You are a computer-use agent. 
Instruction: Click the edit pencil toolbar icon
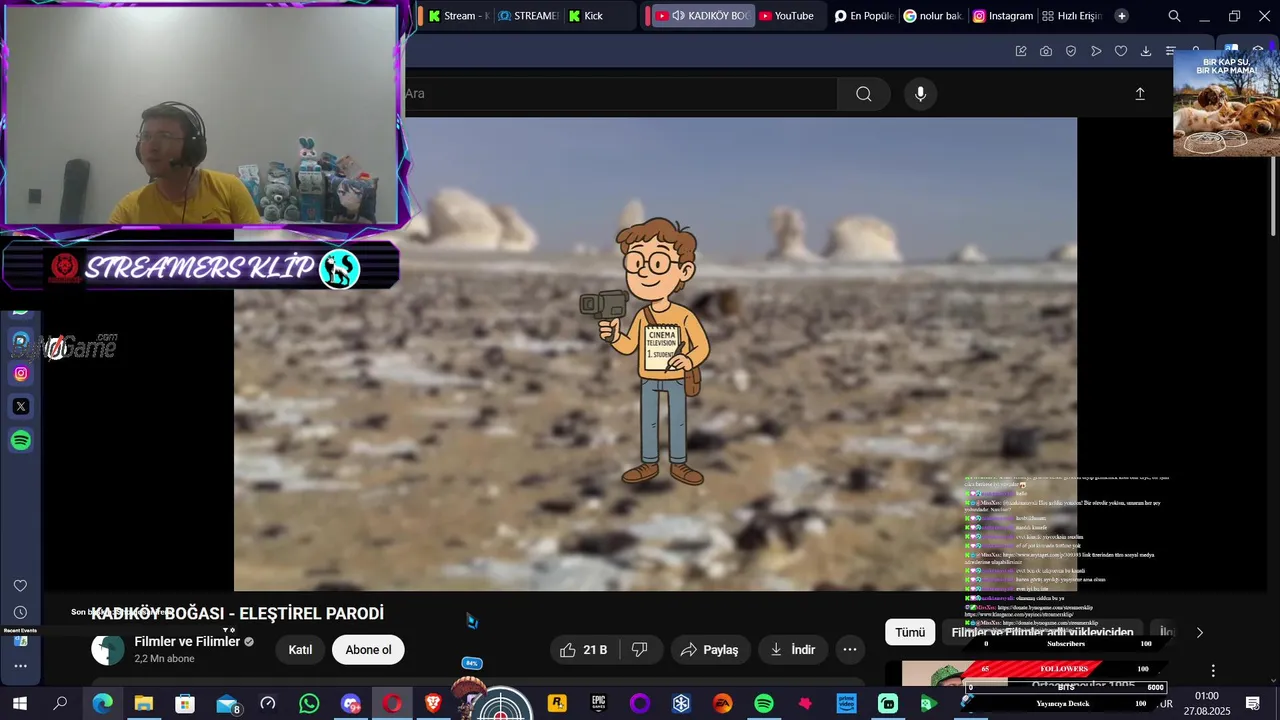(x=1021, y=51)
